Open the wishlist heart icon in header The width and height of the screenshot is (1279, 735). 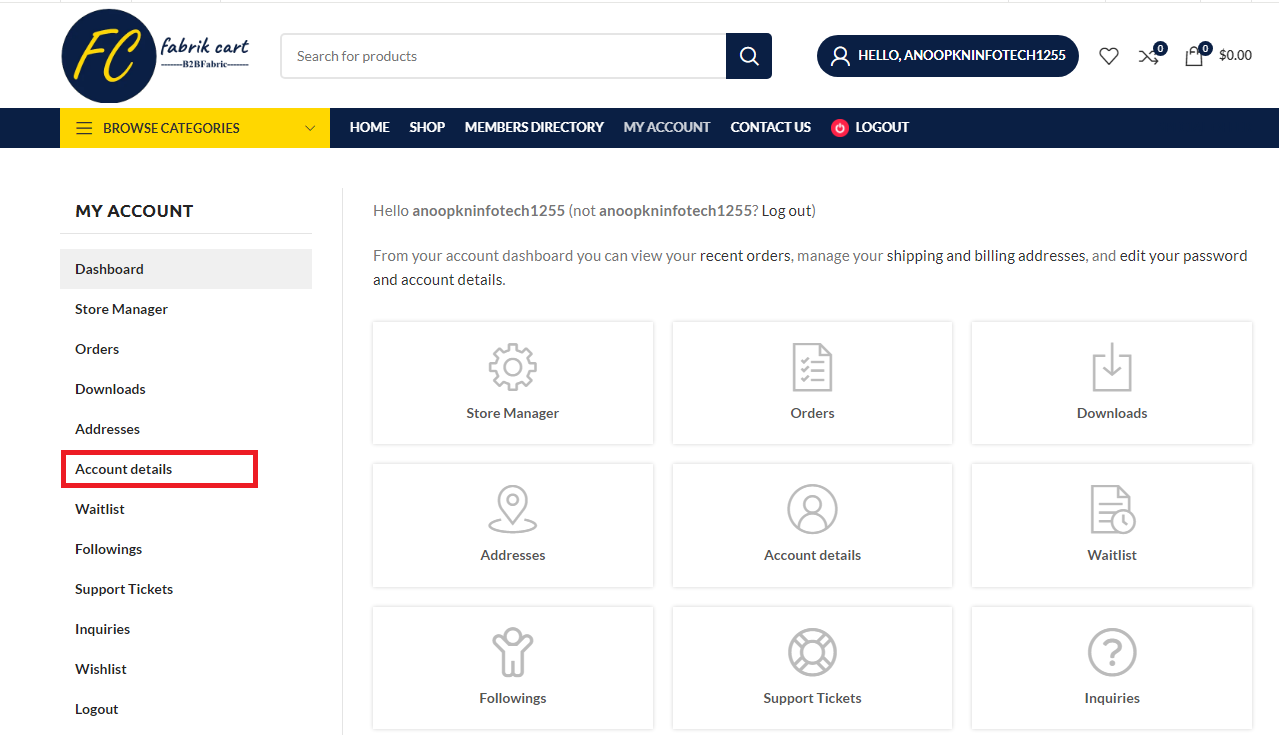[x=1108, y=56]
